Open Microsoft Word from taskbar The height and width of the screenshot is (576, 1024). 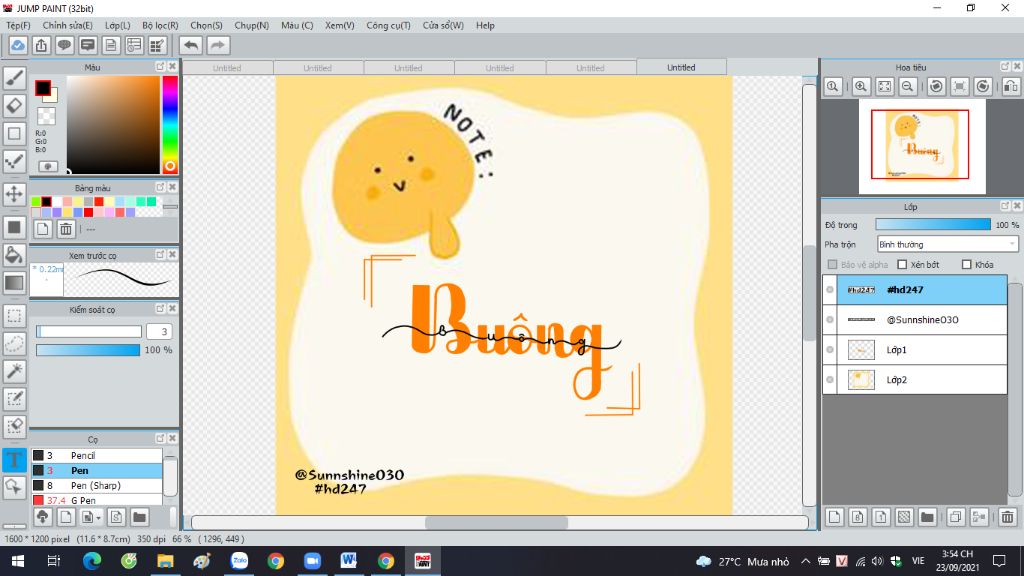coord(349,561)
